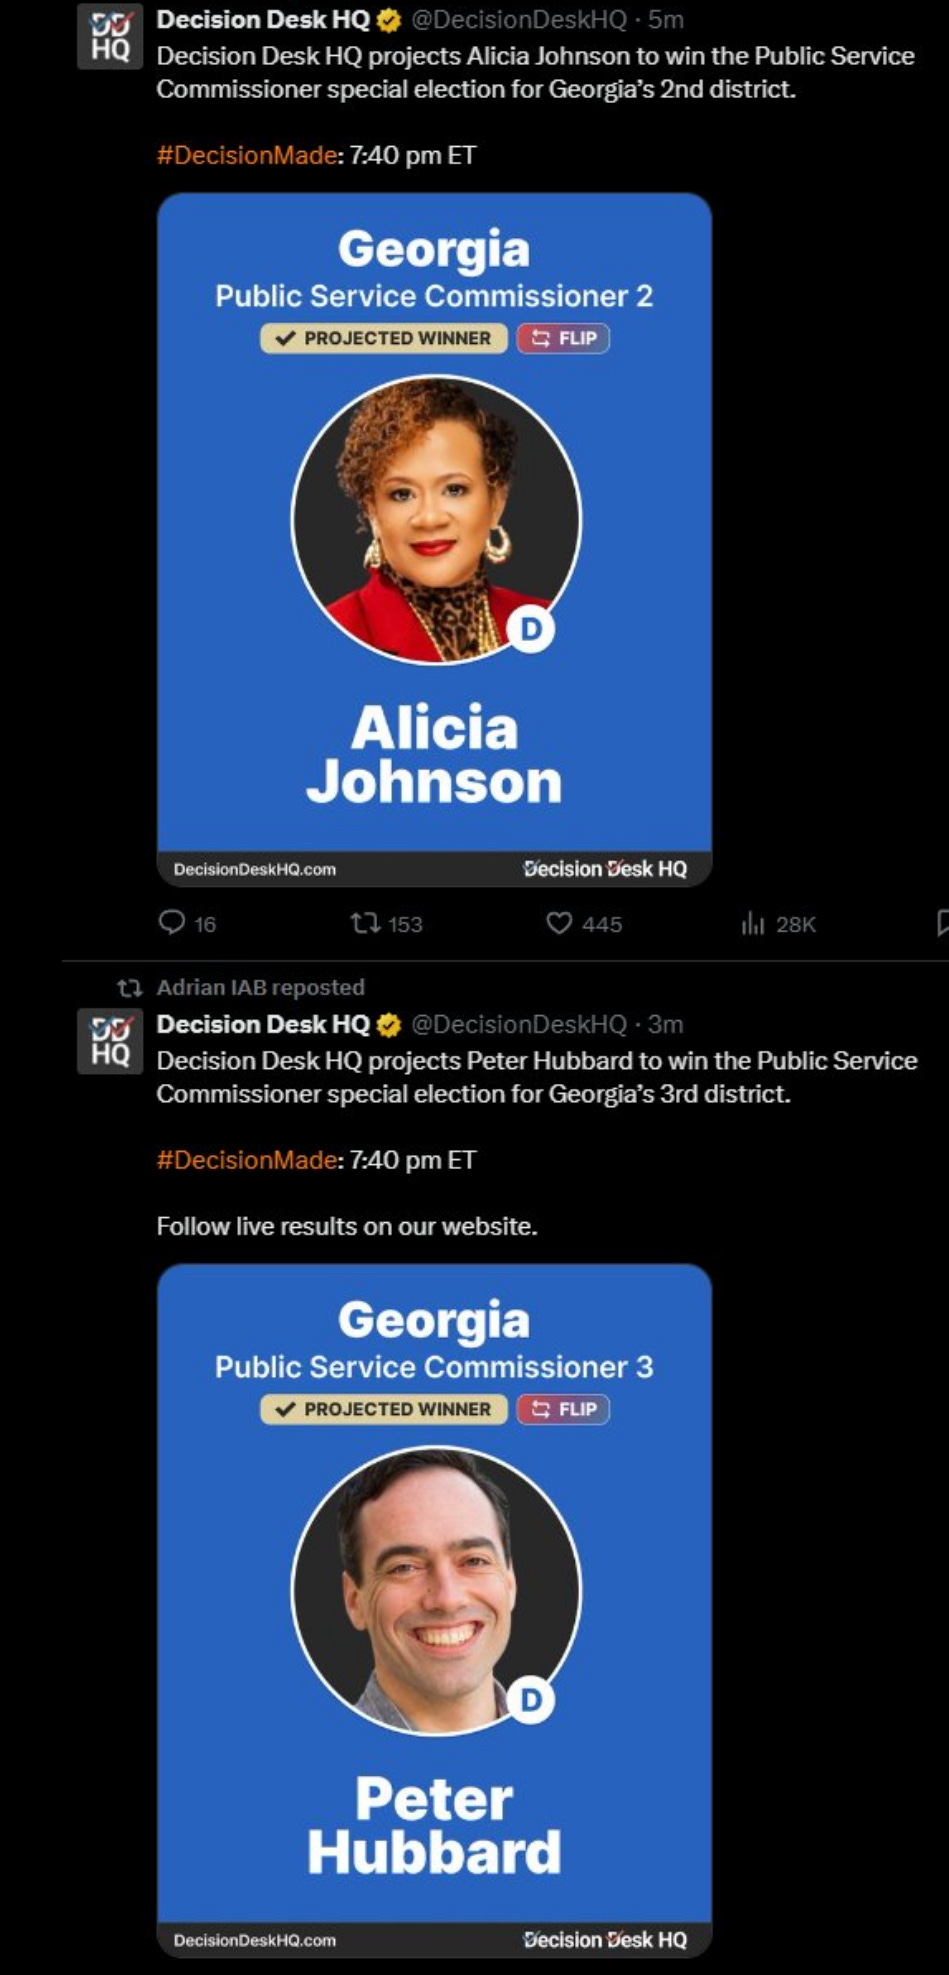Open Peter Hubbard projected winner image
This screenshot has width=949, height=1975.
[434, 1610]
